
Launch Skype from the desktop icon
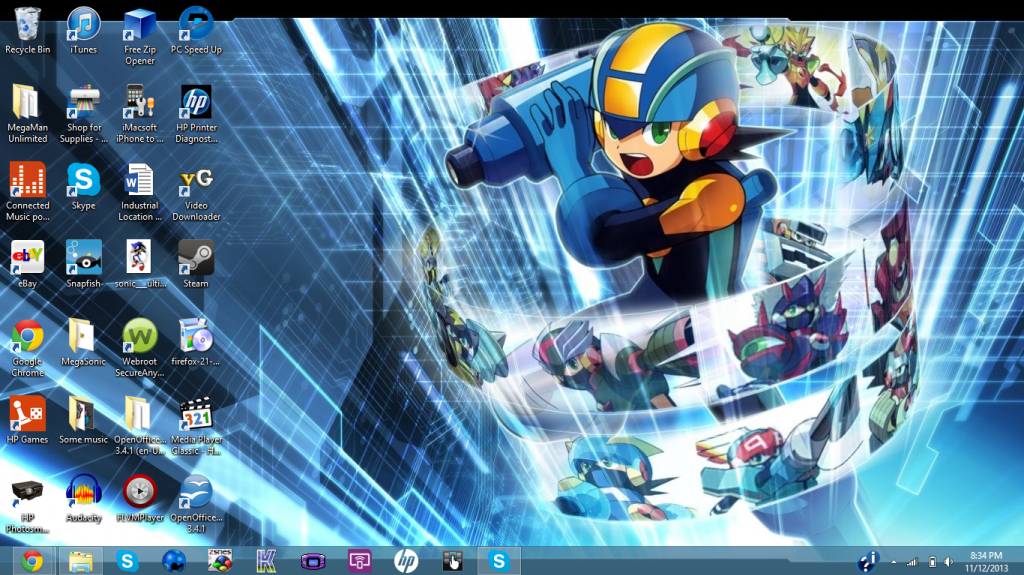pos(84,187)
